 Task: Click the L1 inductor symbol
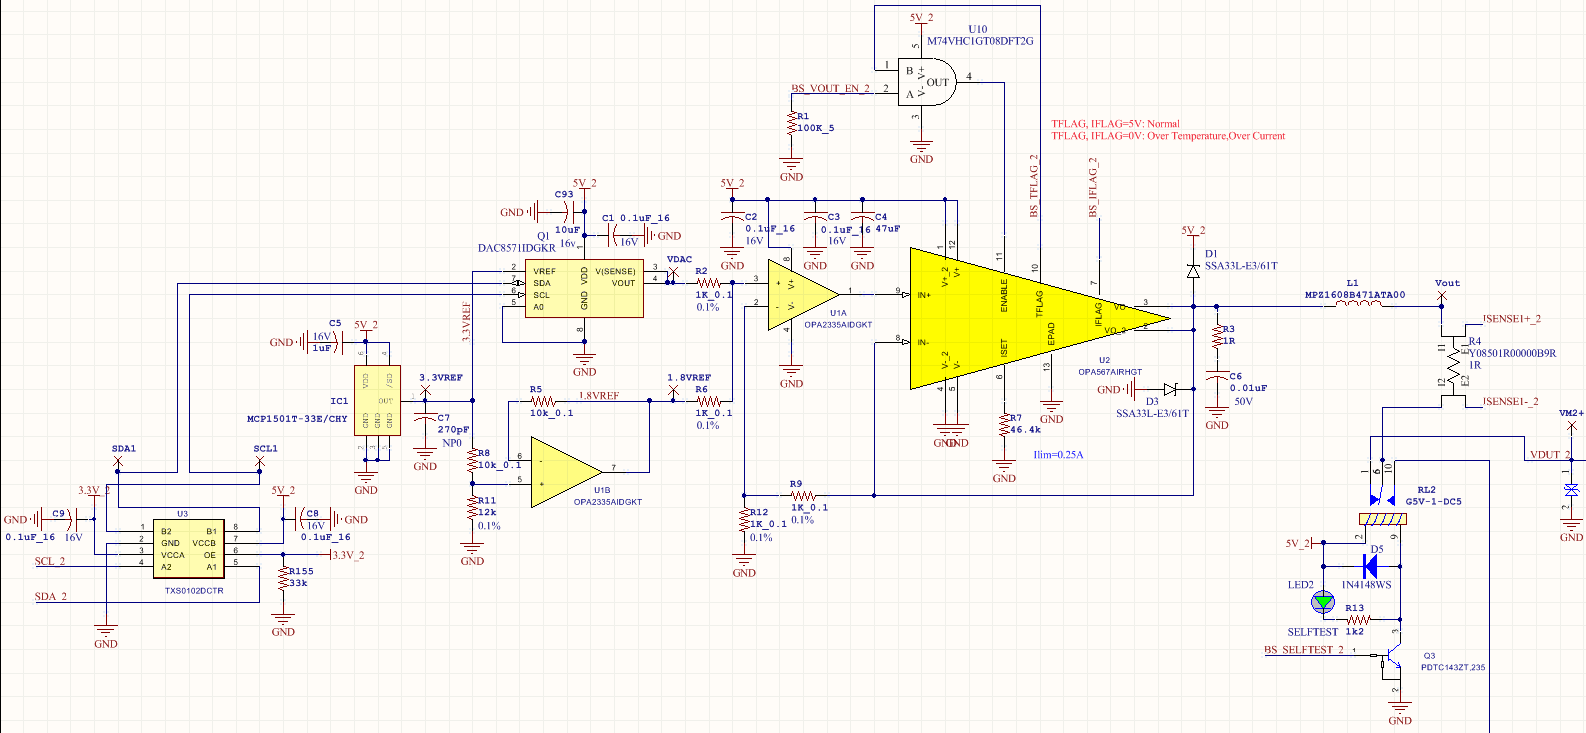1360,304
